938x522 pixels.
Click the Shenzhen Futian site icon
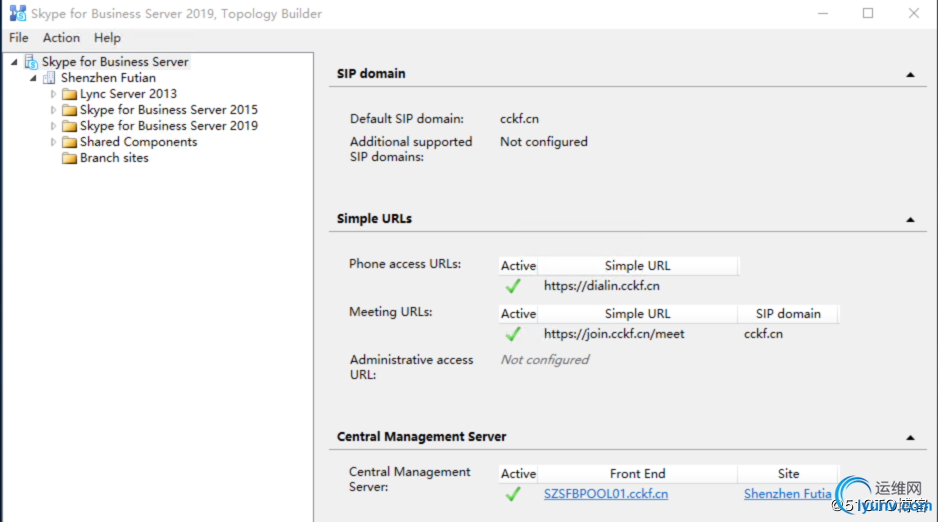49,78
